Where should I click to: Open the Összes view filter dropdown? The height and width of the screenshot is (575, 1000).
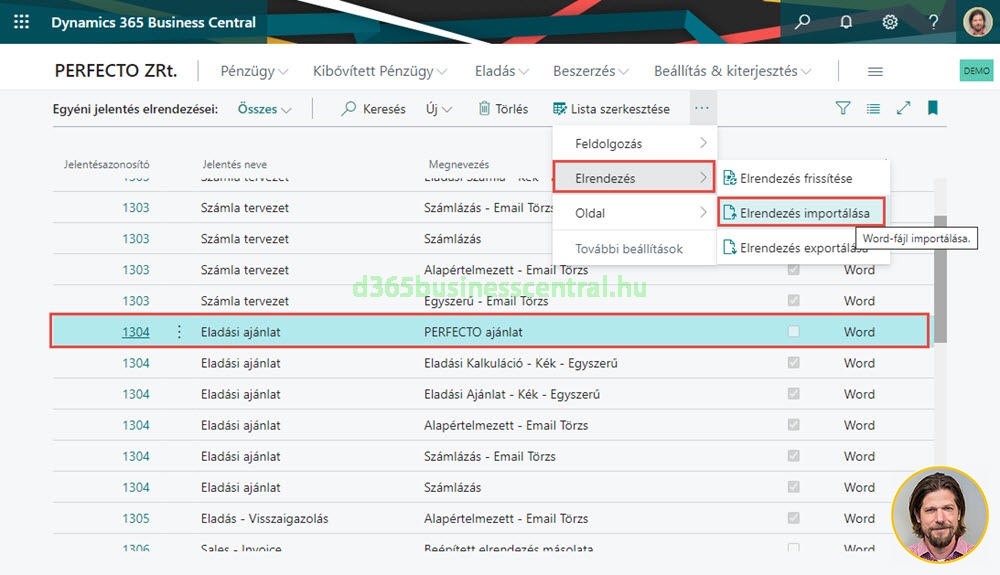(264, 109)
